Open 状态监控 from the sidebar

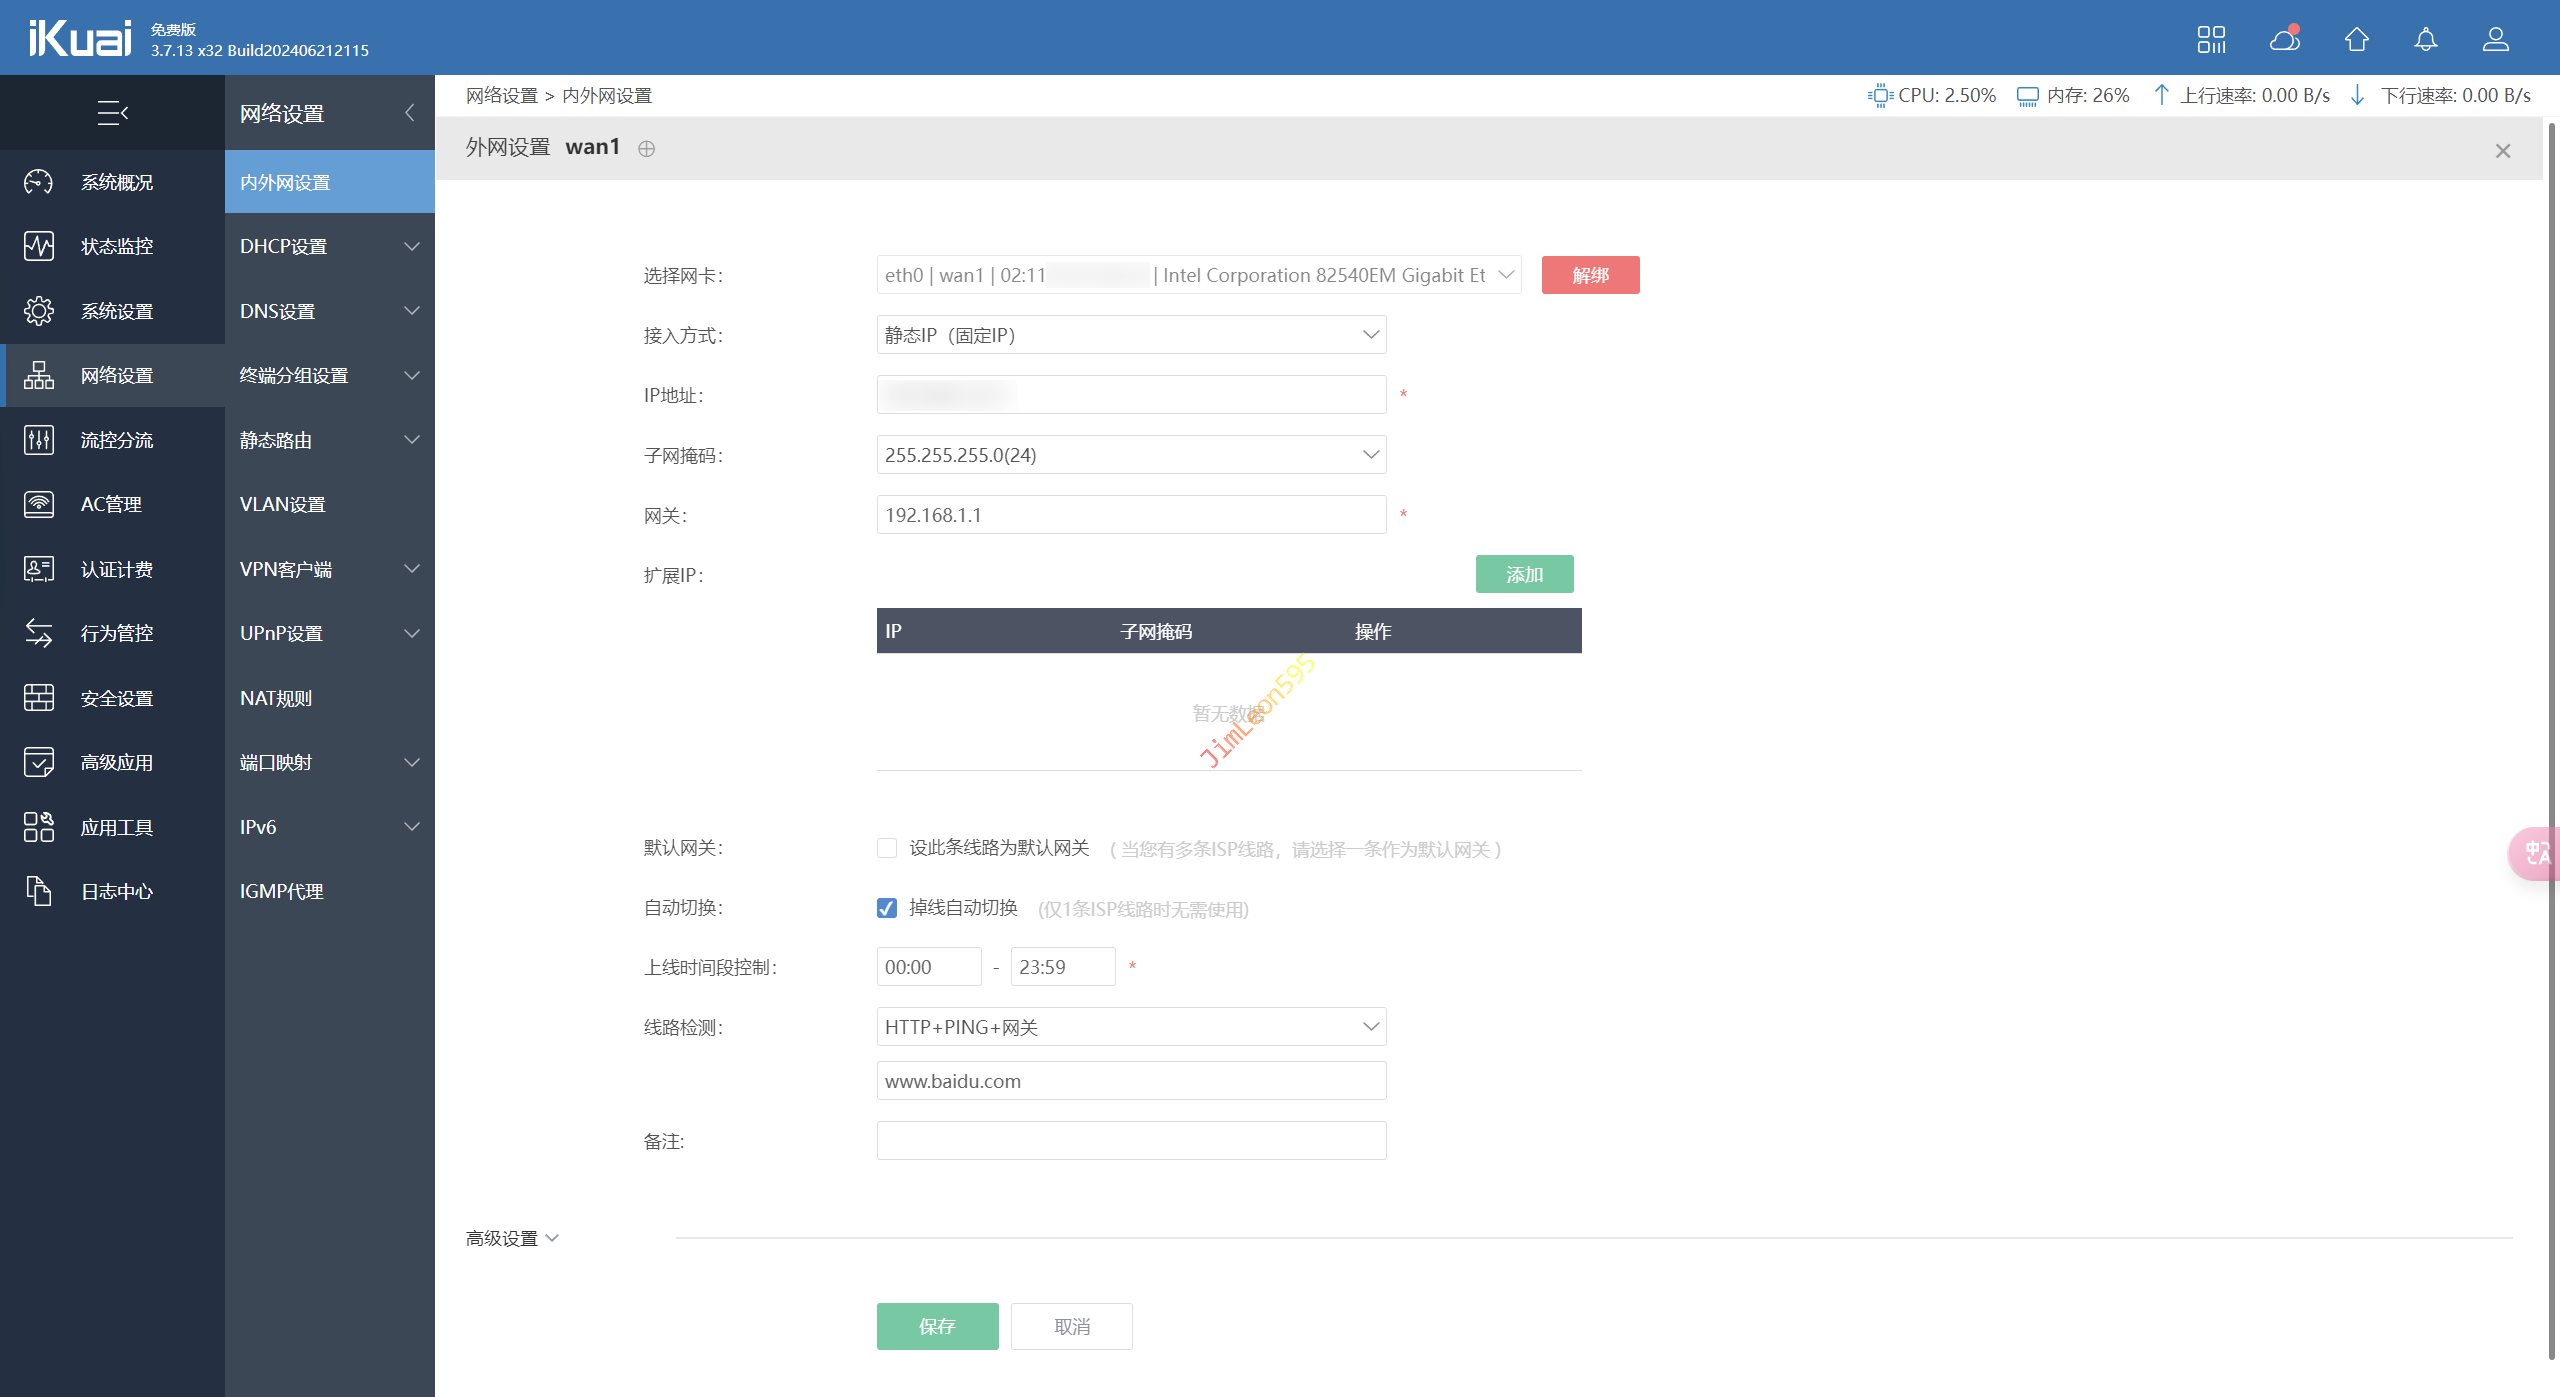(116, 246)
